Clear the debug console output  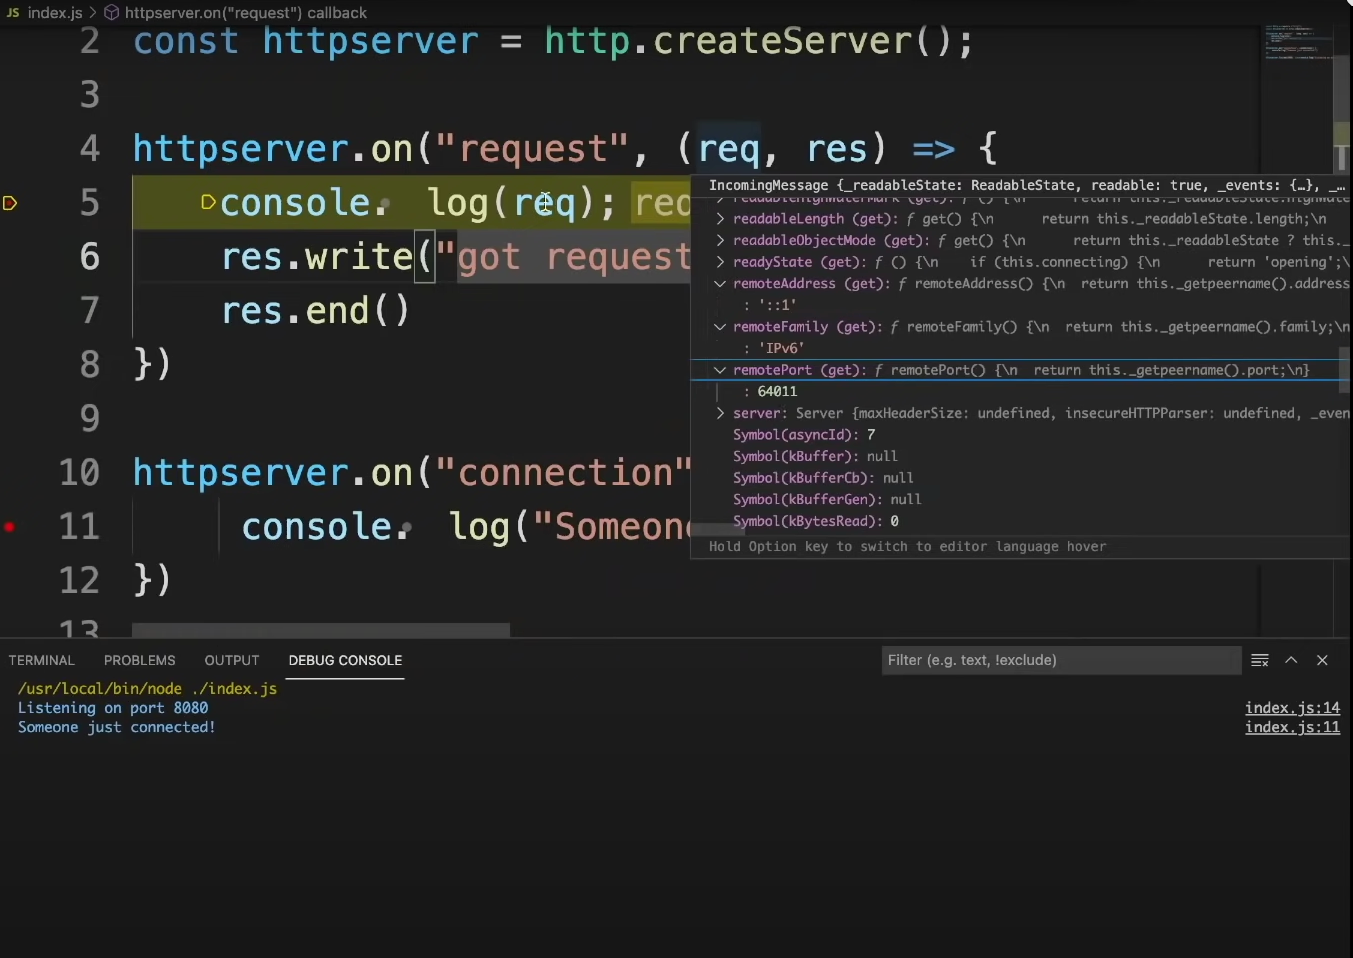(1260, 660)
